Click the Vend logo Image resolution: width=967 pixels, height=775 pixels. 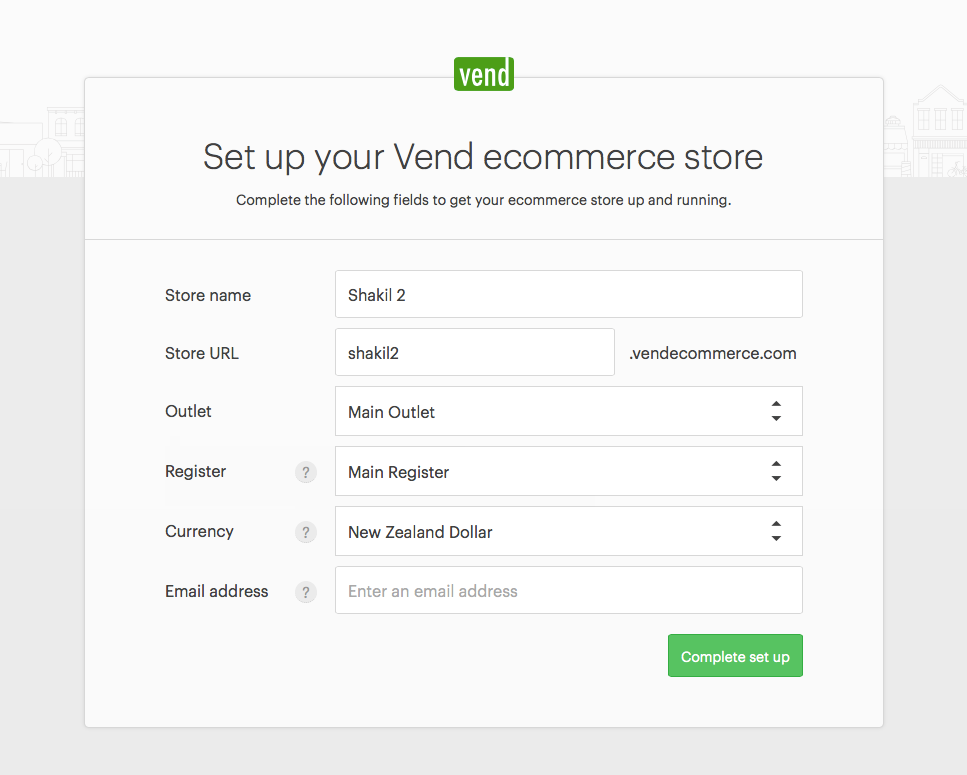484,74
